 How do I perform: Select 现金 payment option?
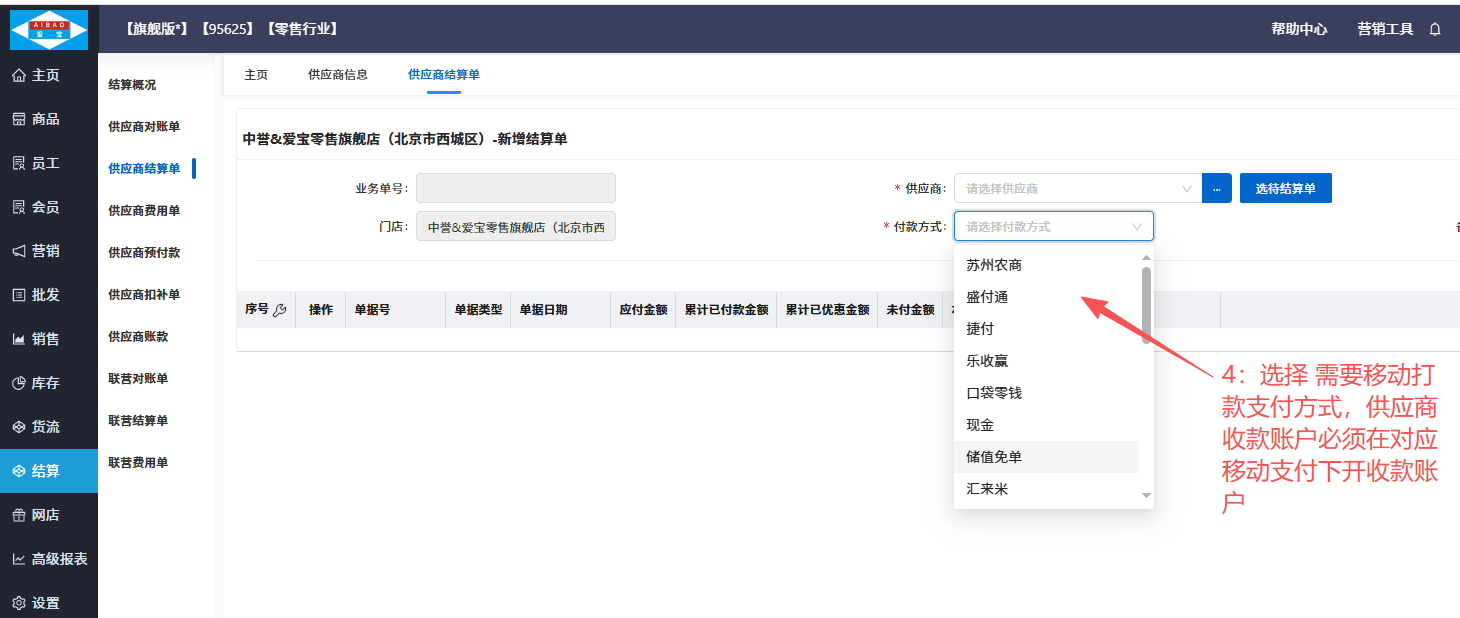[1046, 425]
